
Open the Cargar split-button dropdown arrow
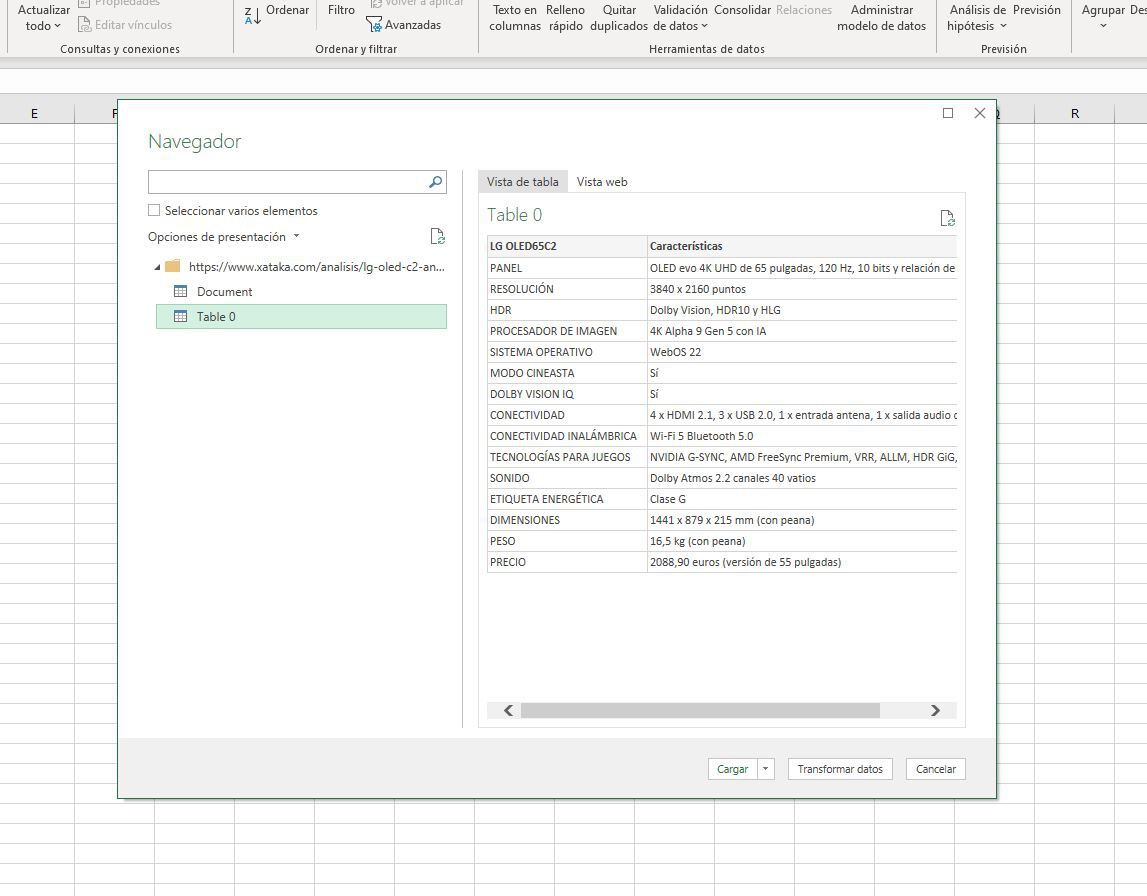coord(764,768)
